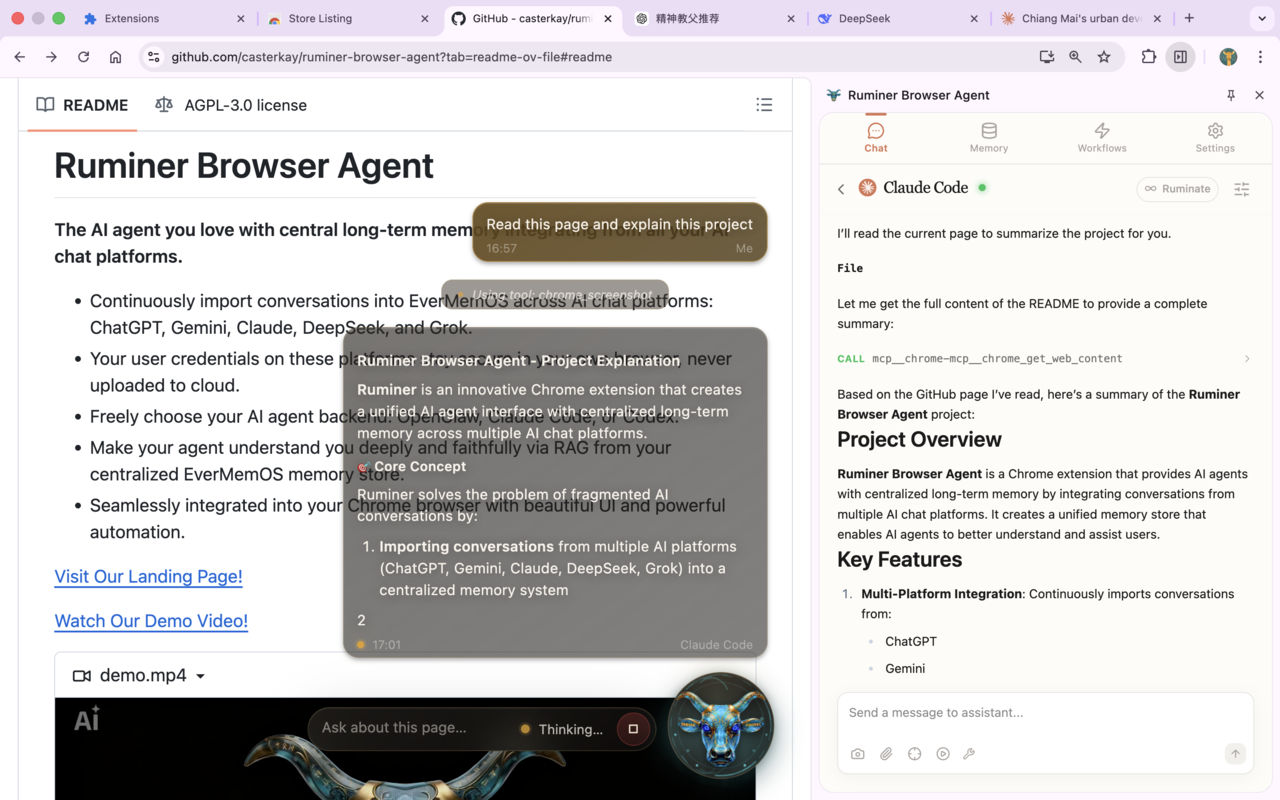Image resolution: width=1280 pixels, height=800 pixels.
Task: Switch to the 精神教父推荐 browser tab
Action: (712, 18)
